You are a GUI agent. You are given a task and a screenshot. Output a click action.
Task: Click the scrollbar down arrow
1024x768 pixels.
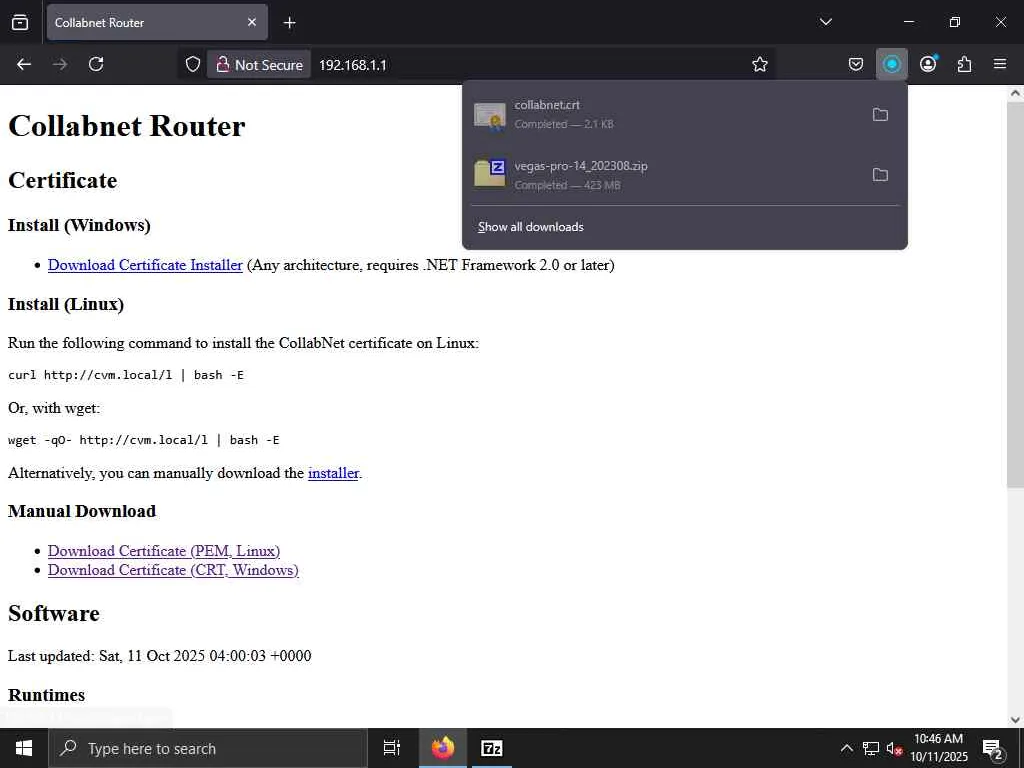click(1015, 720)
